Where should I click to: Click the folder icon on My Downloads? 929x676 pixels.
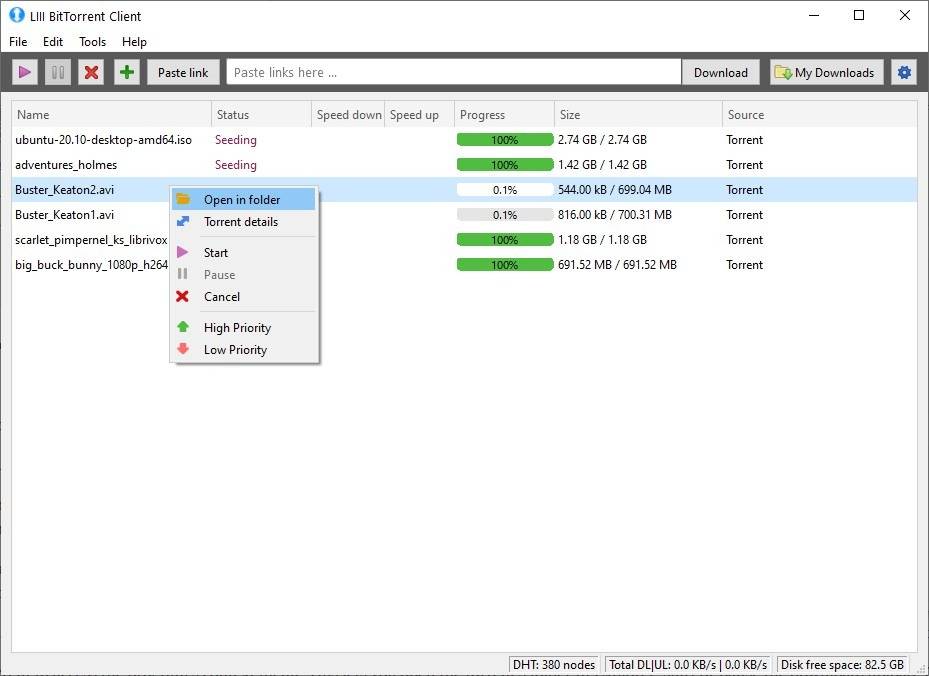[783, 73]
